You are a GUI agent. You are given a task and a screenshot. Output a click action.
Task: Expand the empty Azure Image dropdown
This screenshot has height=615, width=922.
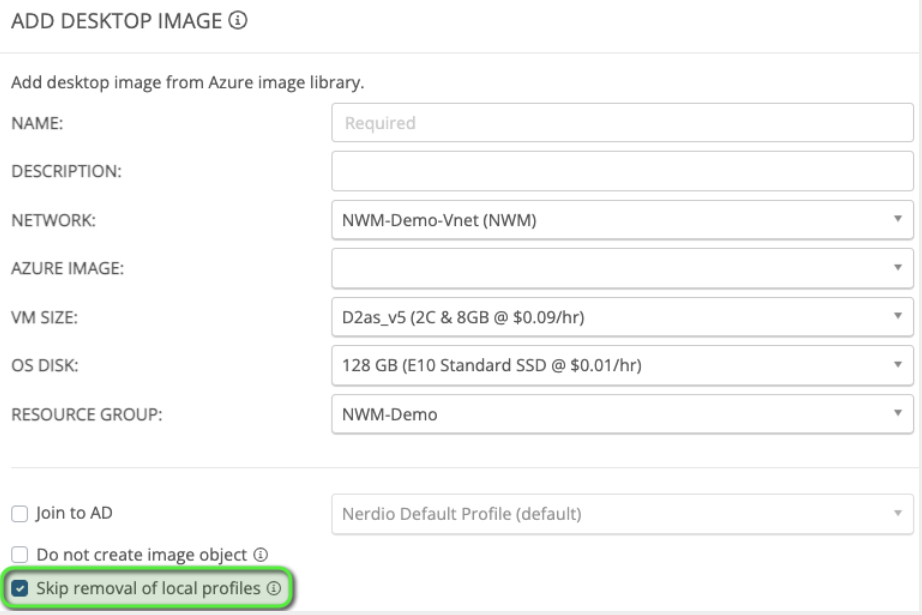tap(622, 268)
